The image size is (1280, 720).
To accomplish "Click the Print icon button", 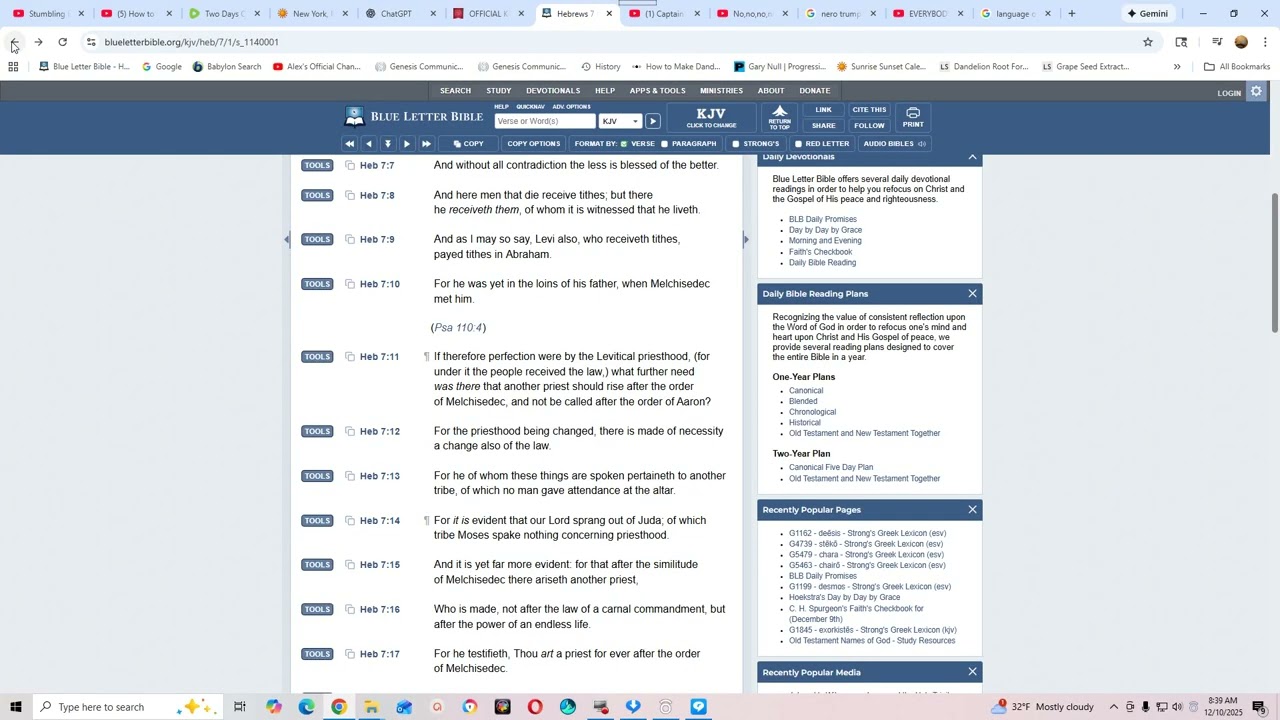I will coord(913,117).
